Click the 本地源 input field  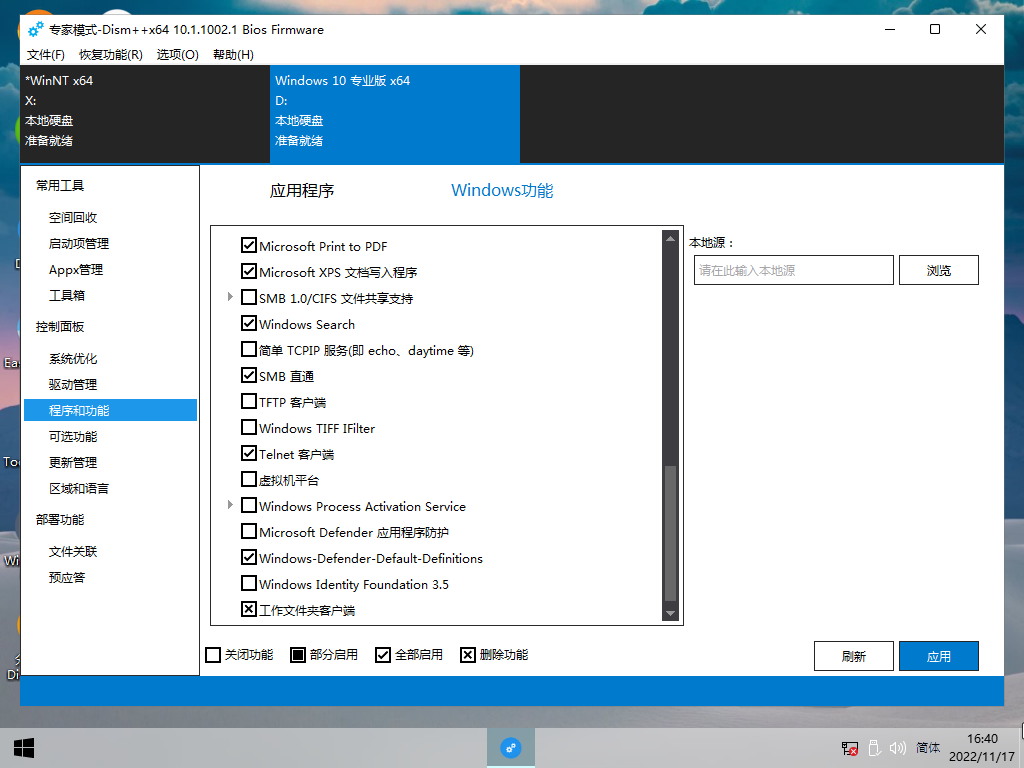(793, 270)
